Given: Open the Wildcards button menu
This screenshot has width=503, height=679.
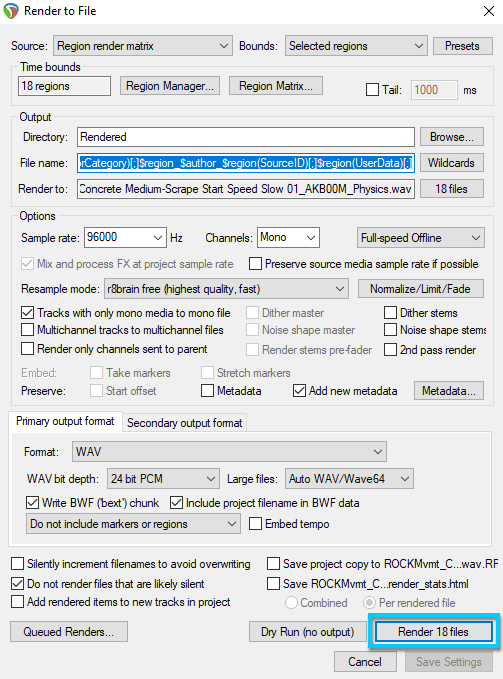Looking at the screenshot, I should 451,163.
